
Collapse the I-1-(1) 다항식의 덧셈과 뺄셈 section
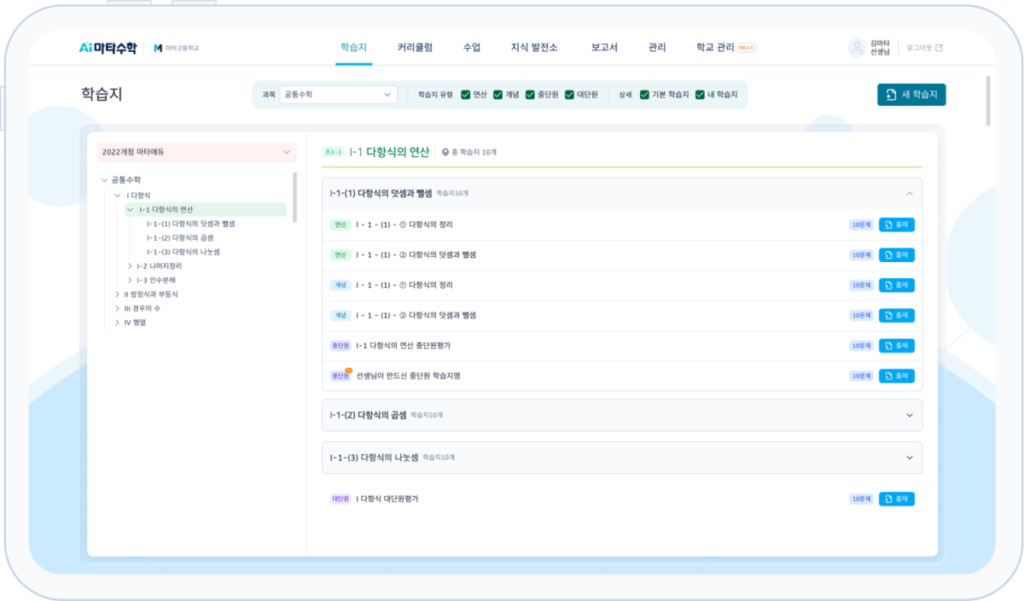909,193
